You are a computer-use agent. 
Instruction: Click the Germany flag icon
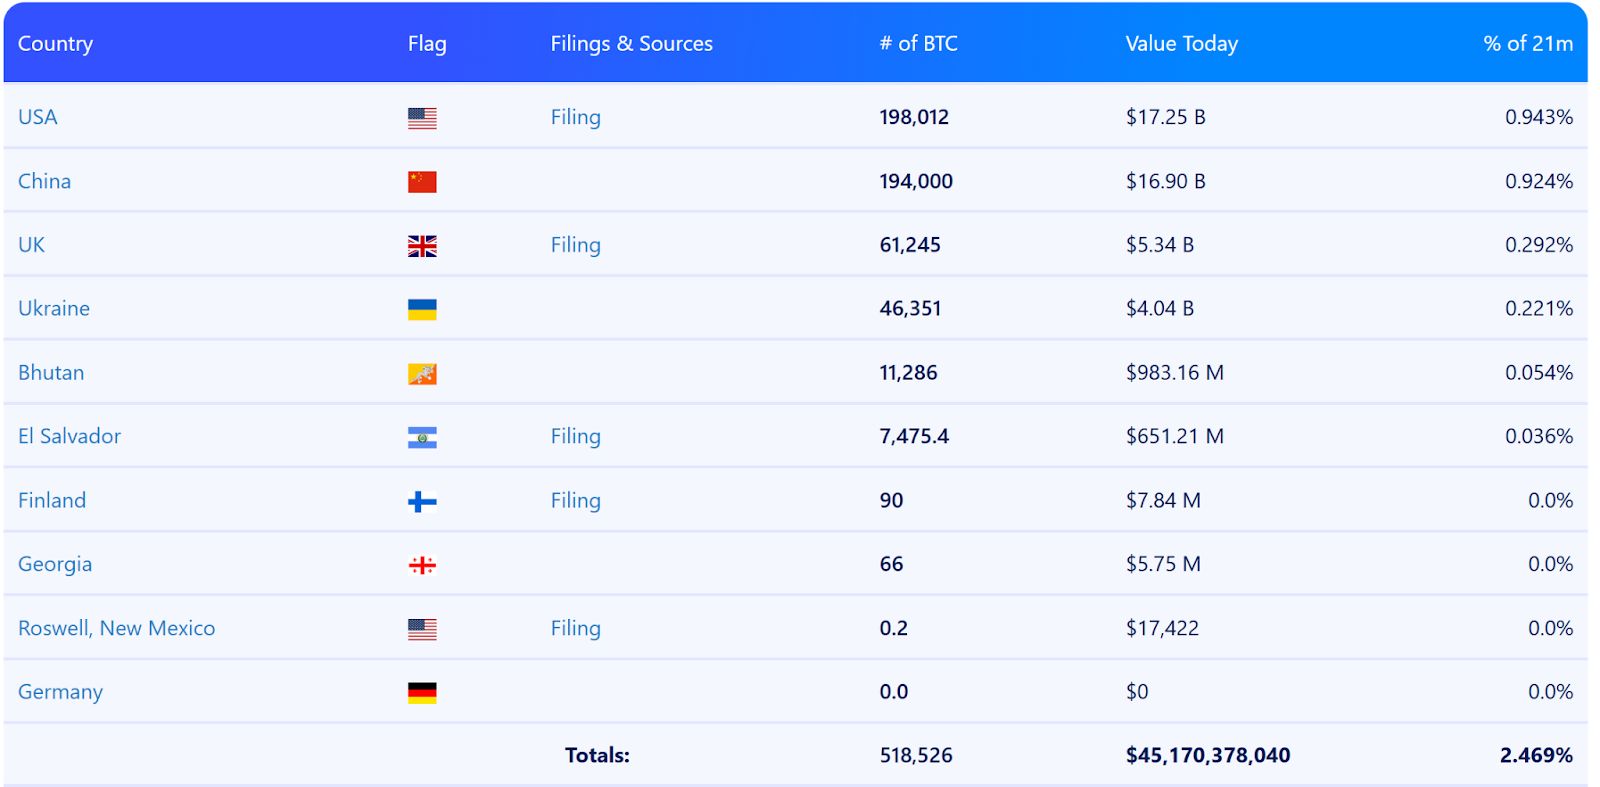[x=423, y=691]
